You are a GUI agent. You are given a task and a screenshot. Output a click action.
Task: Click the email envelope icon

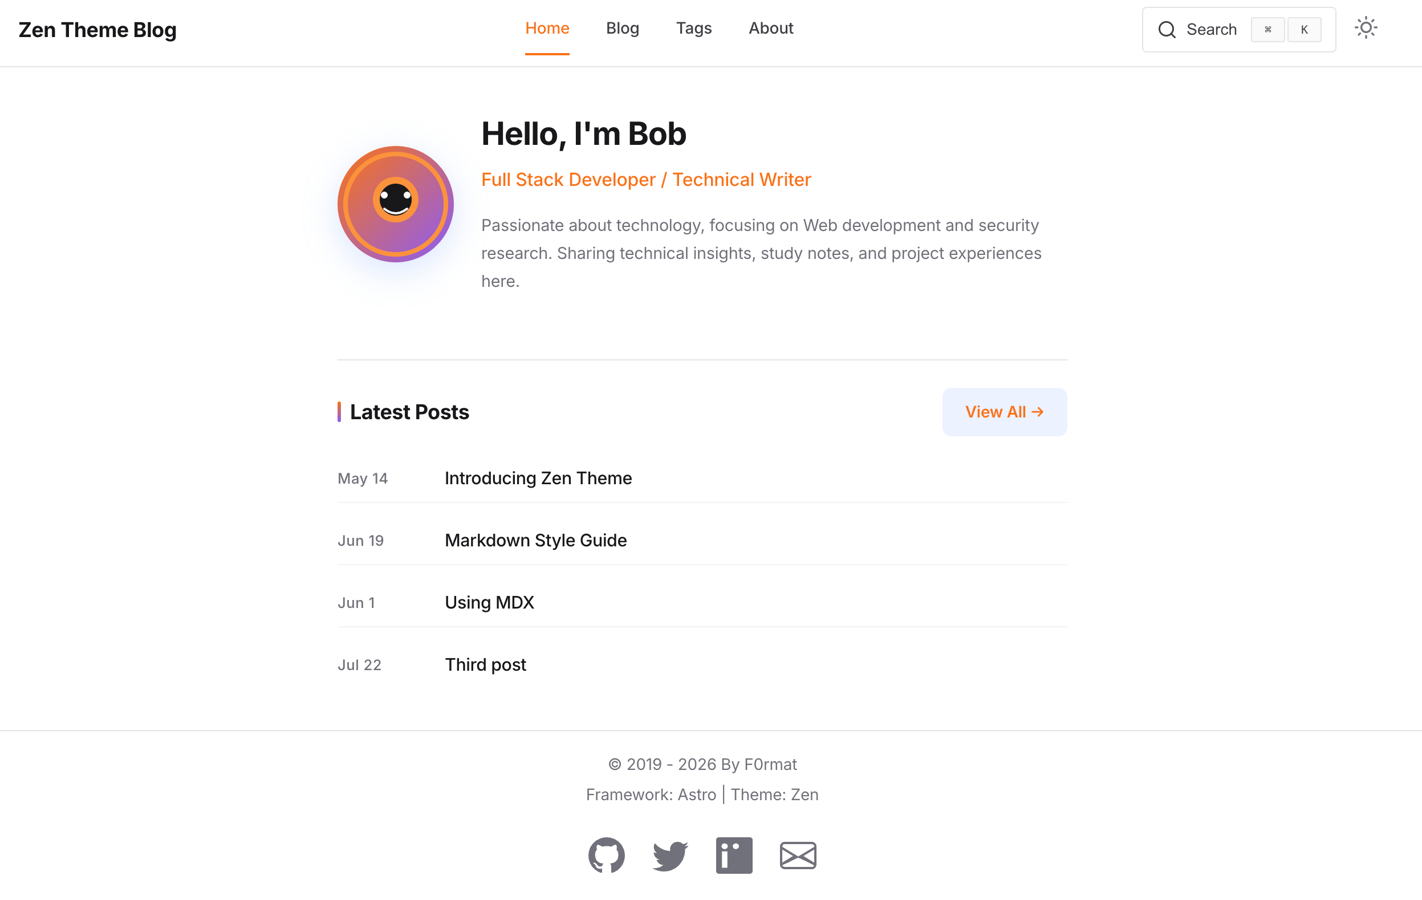(x=798, y=855)
